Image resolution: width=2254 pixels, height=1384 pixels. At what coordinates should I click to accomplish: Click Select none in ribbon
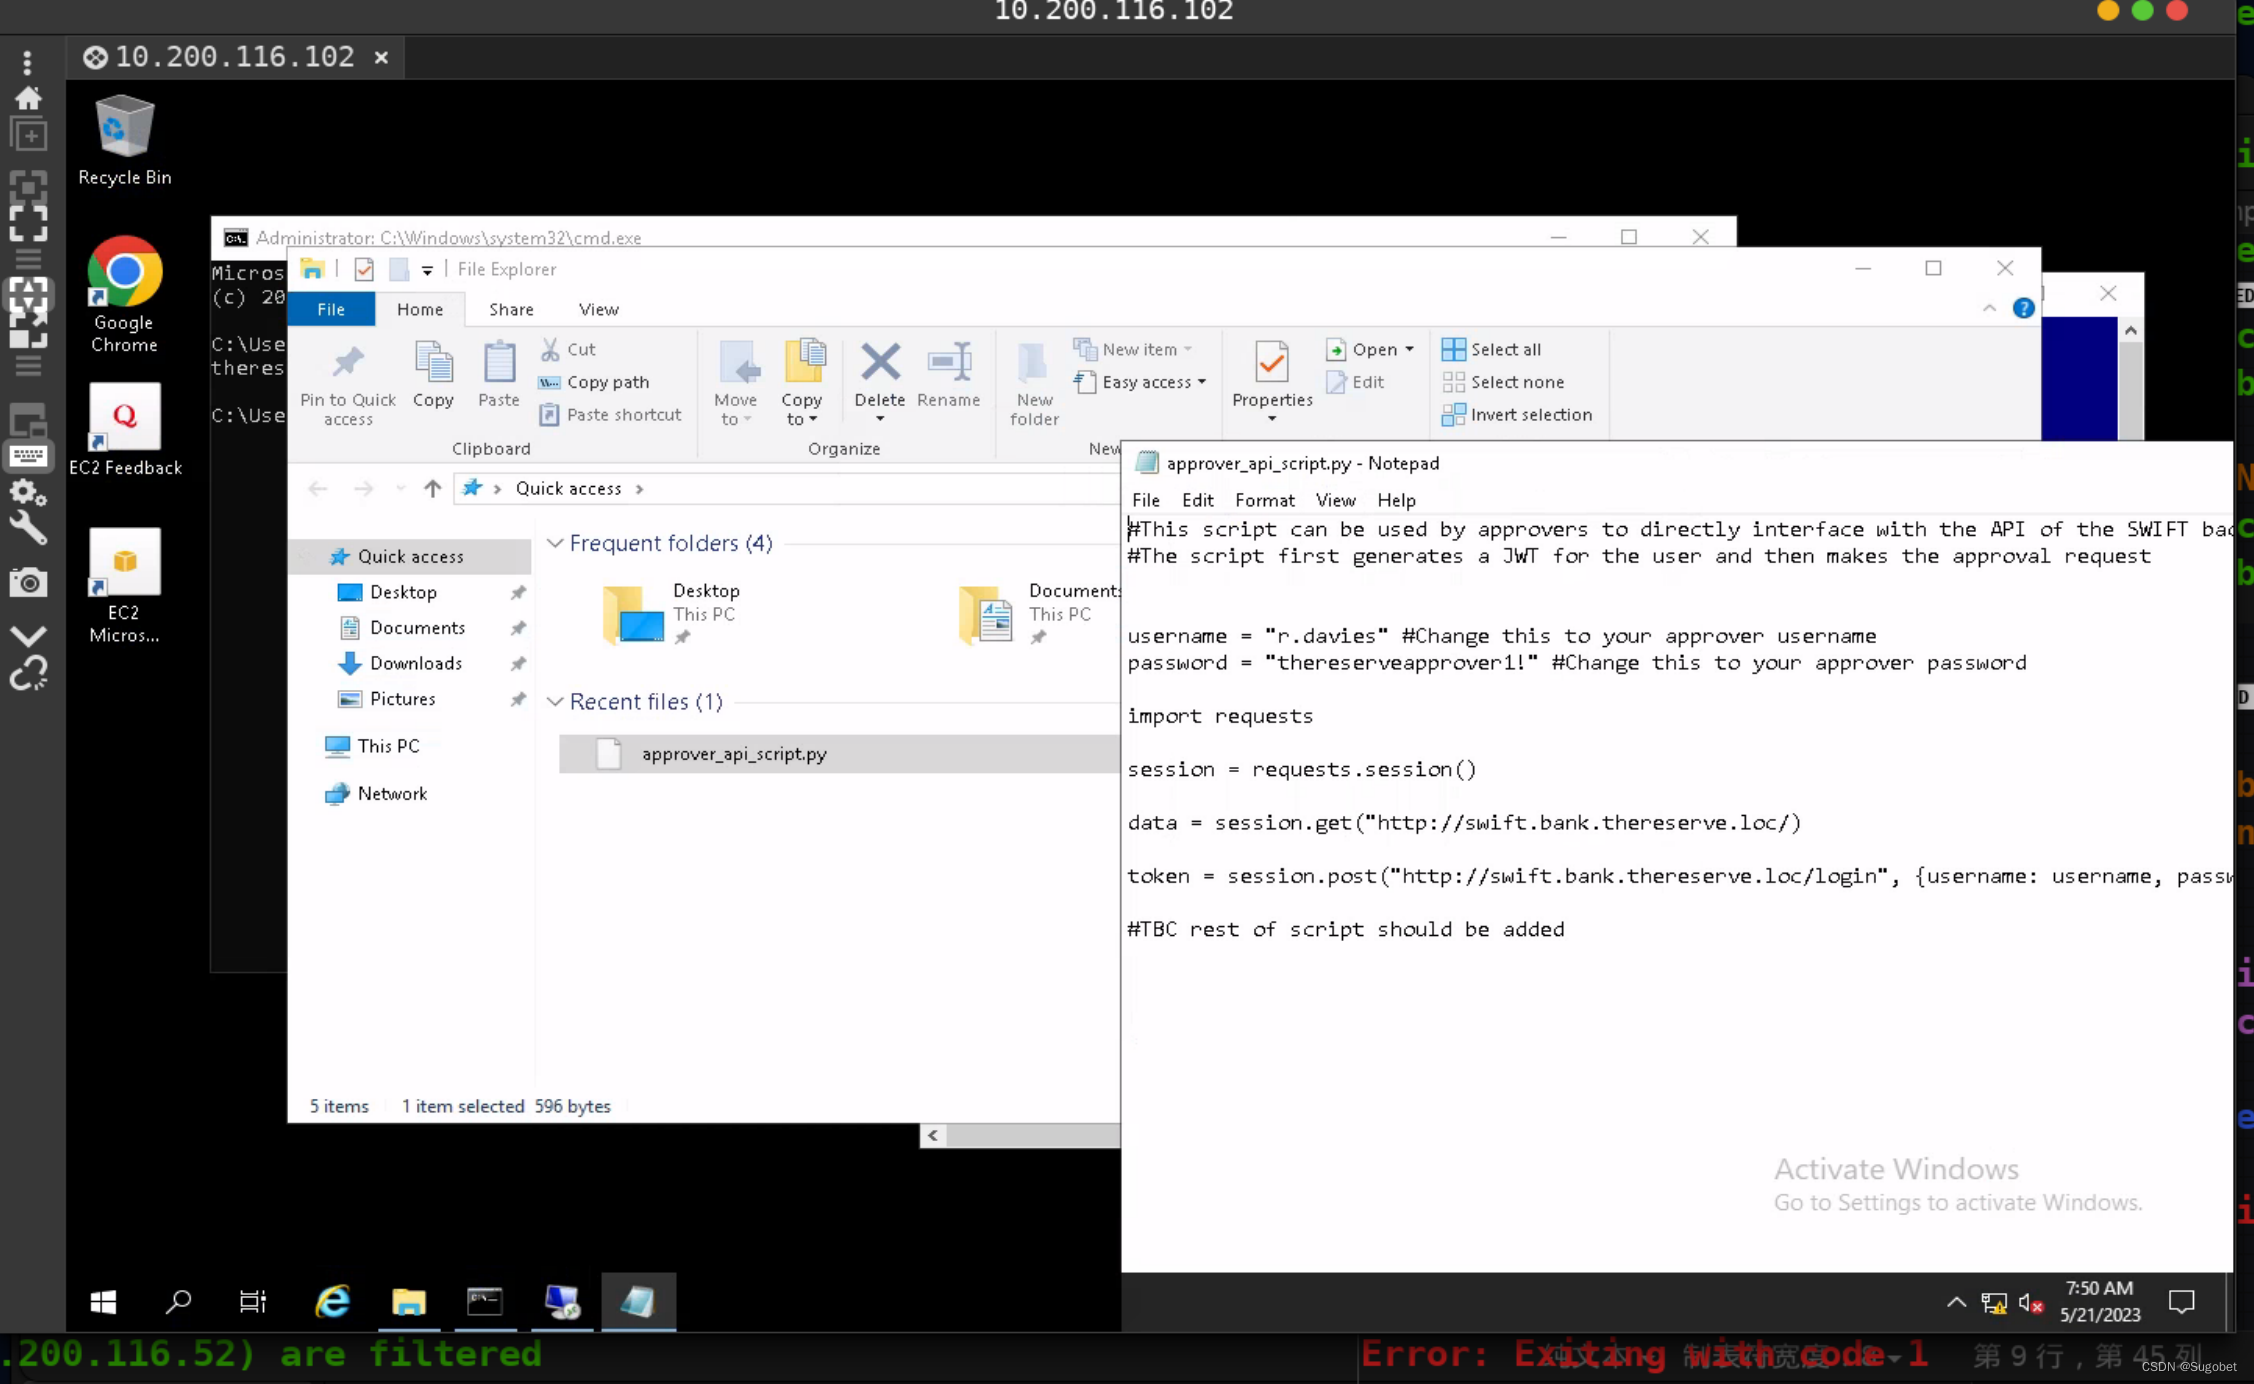pos(1502,382)
